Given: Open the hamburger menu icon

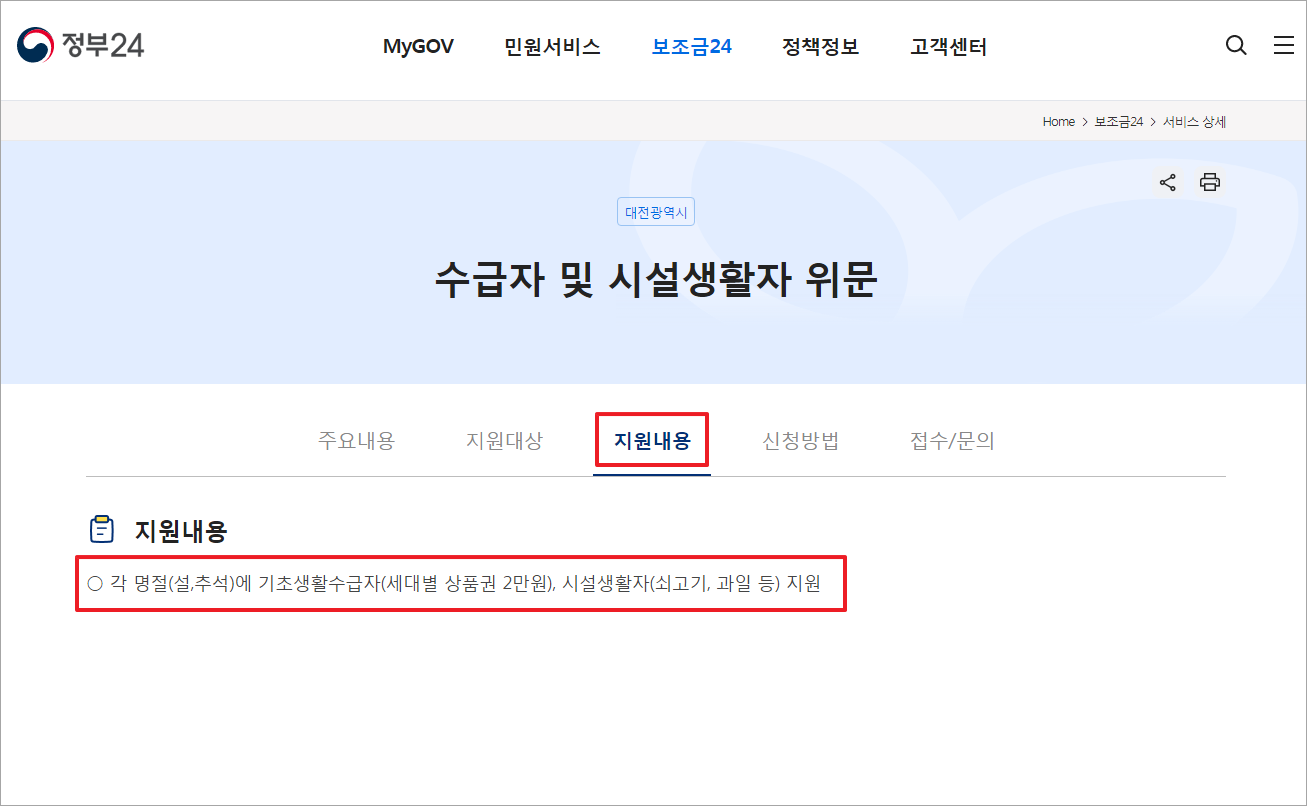Looking at the screenshot, I should (1284, 45).
